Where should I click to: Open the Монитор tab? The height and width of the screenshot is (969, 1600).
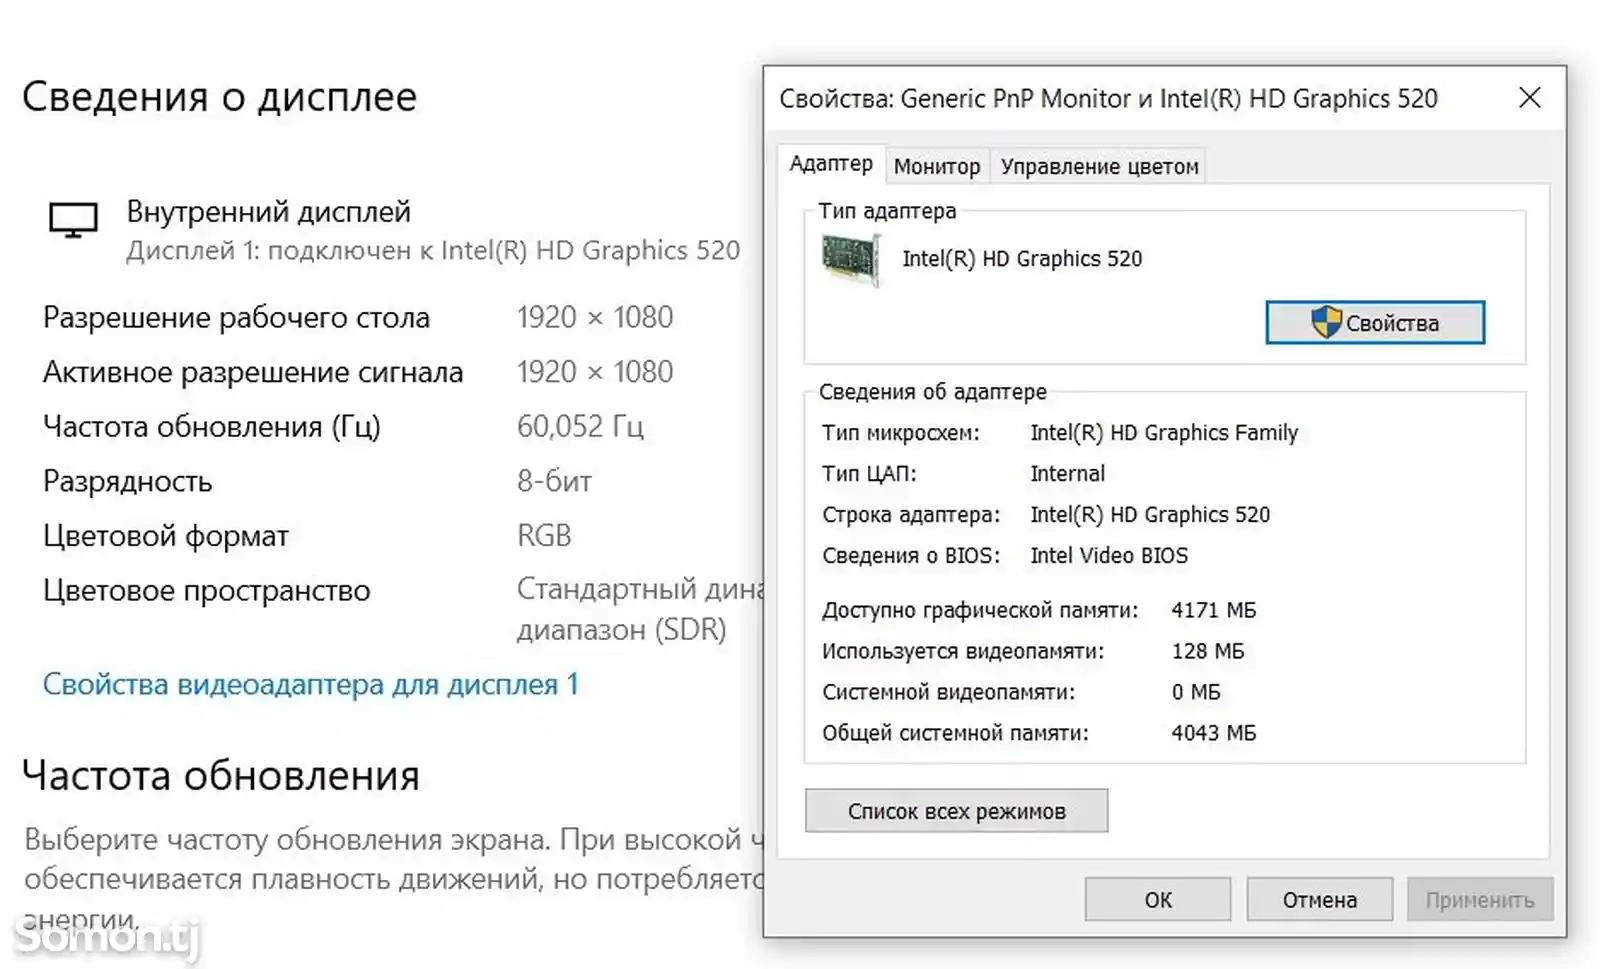click(937, 167)
